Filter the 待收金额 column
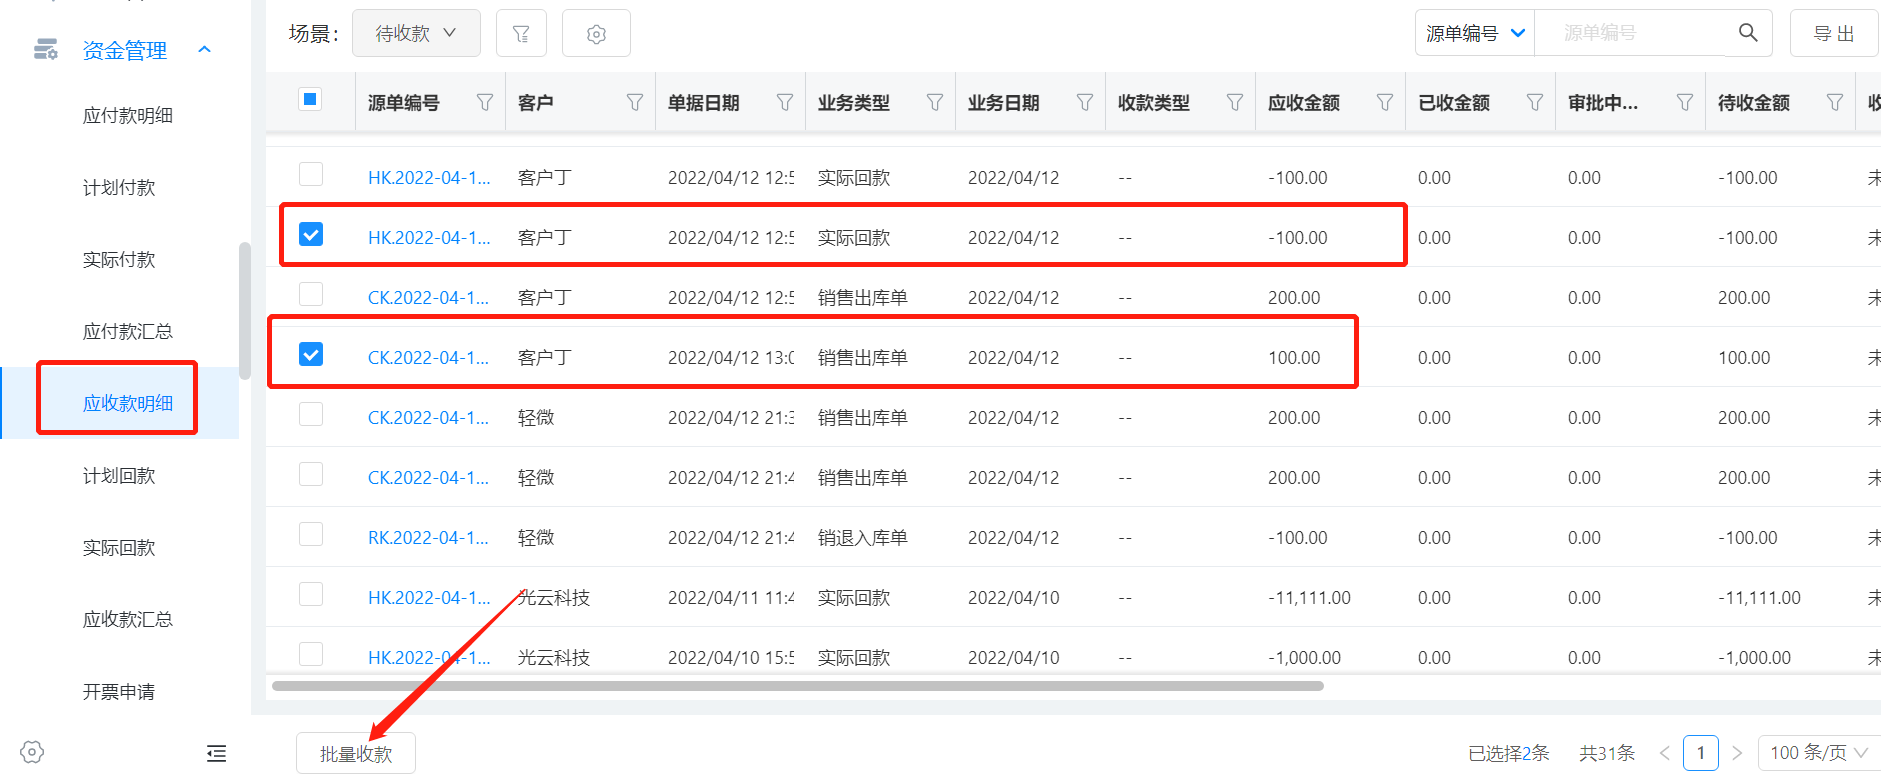Image resolution: width=1881 pixels, height=774 pixels. pos(1835,102)
